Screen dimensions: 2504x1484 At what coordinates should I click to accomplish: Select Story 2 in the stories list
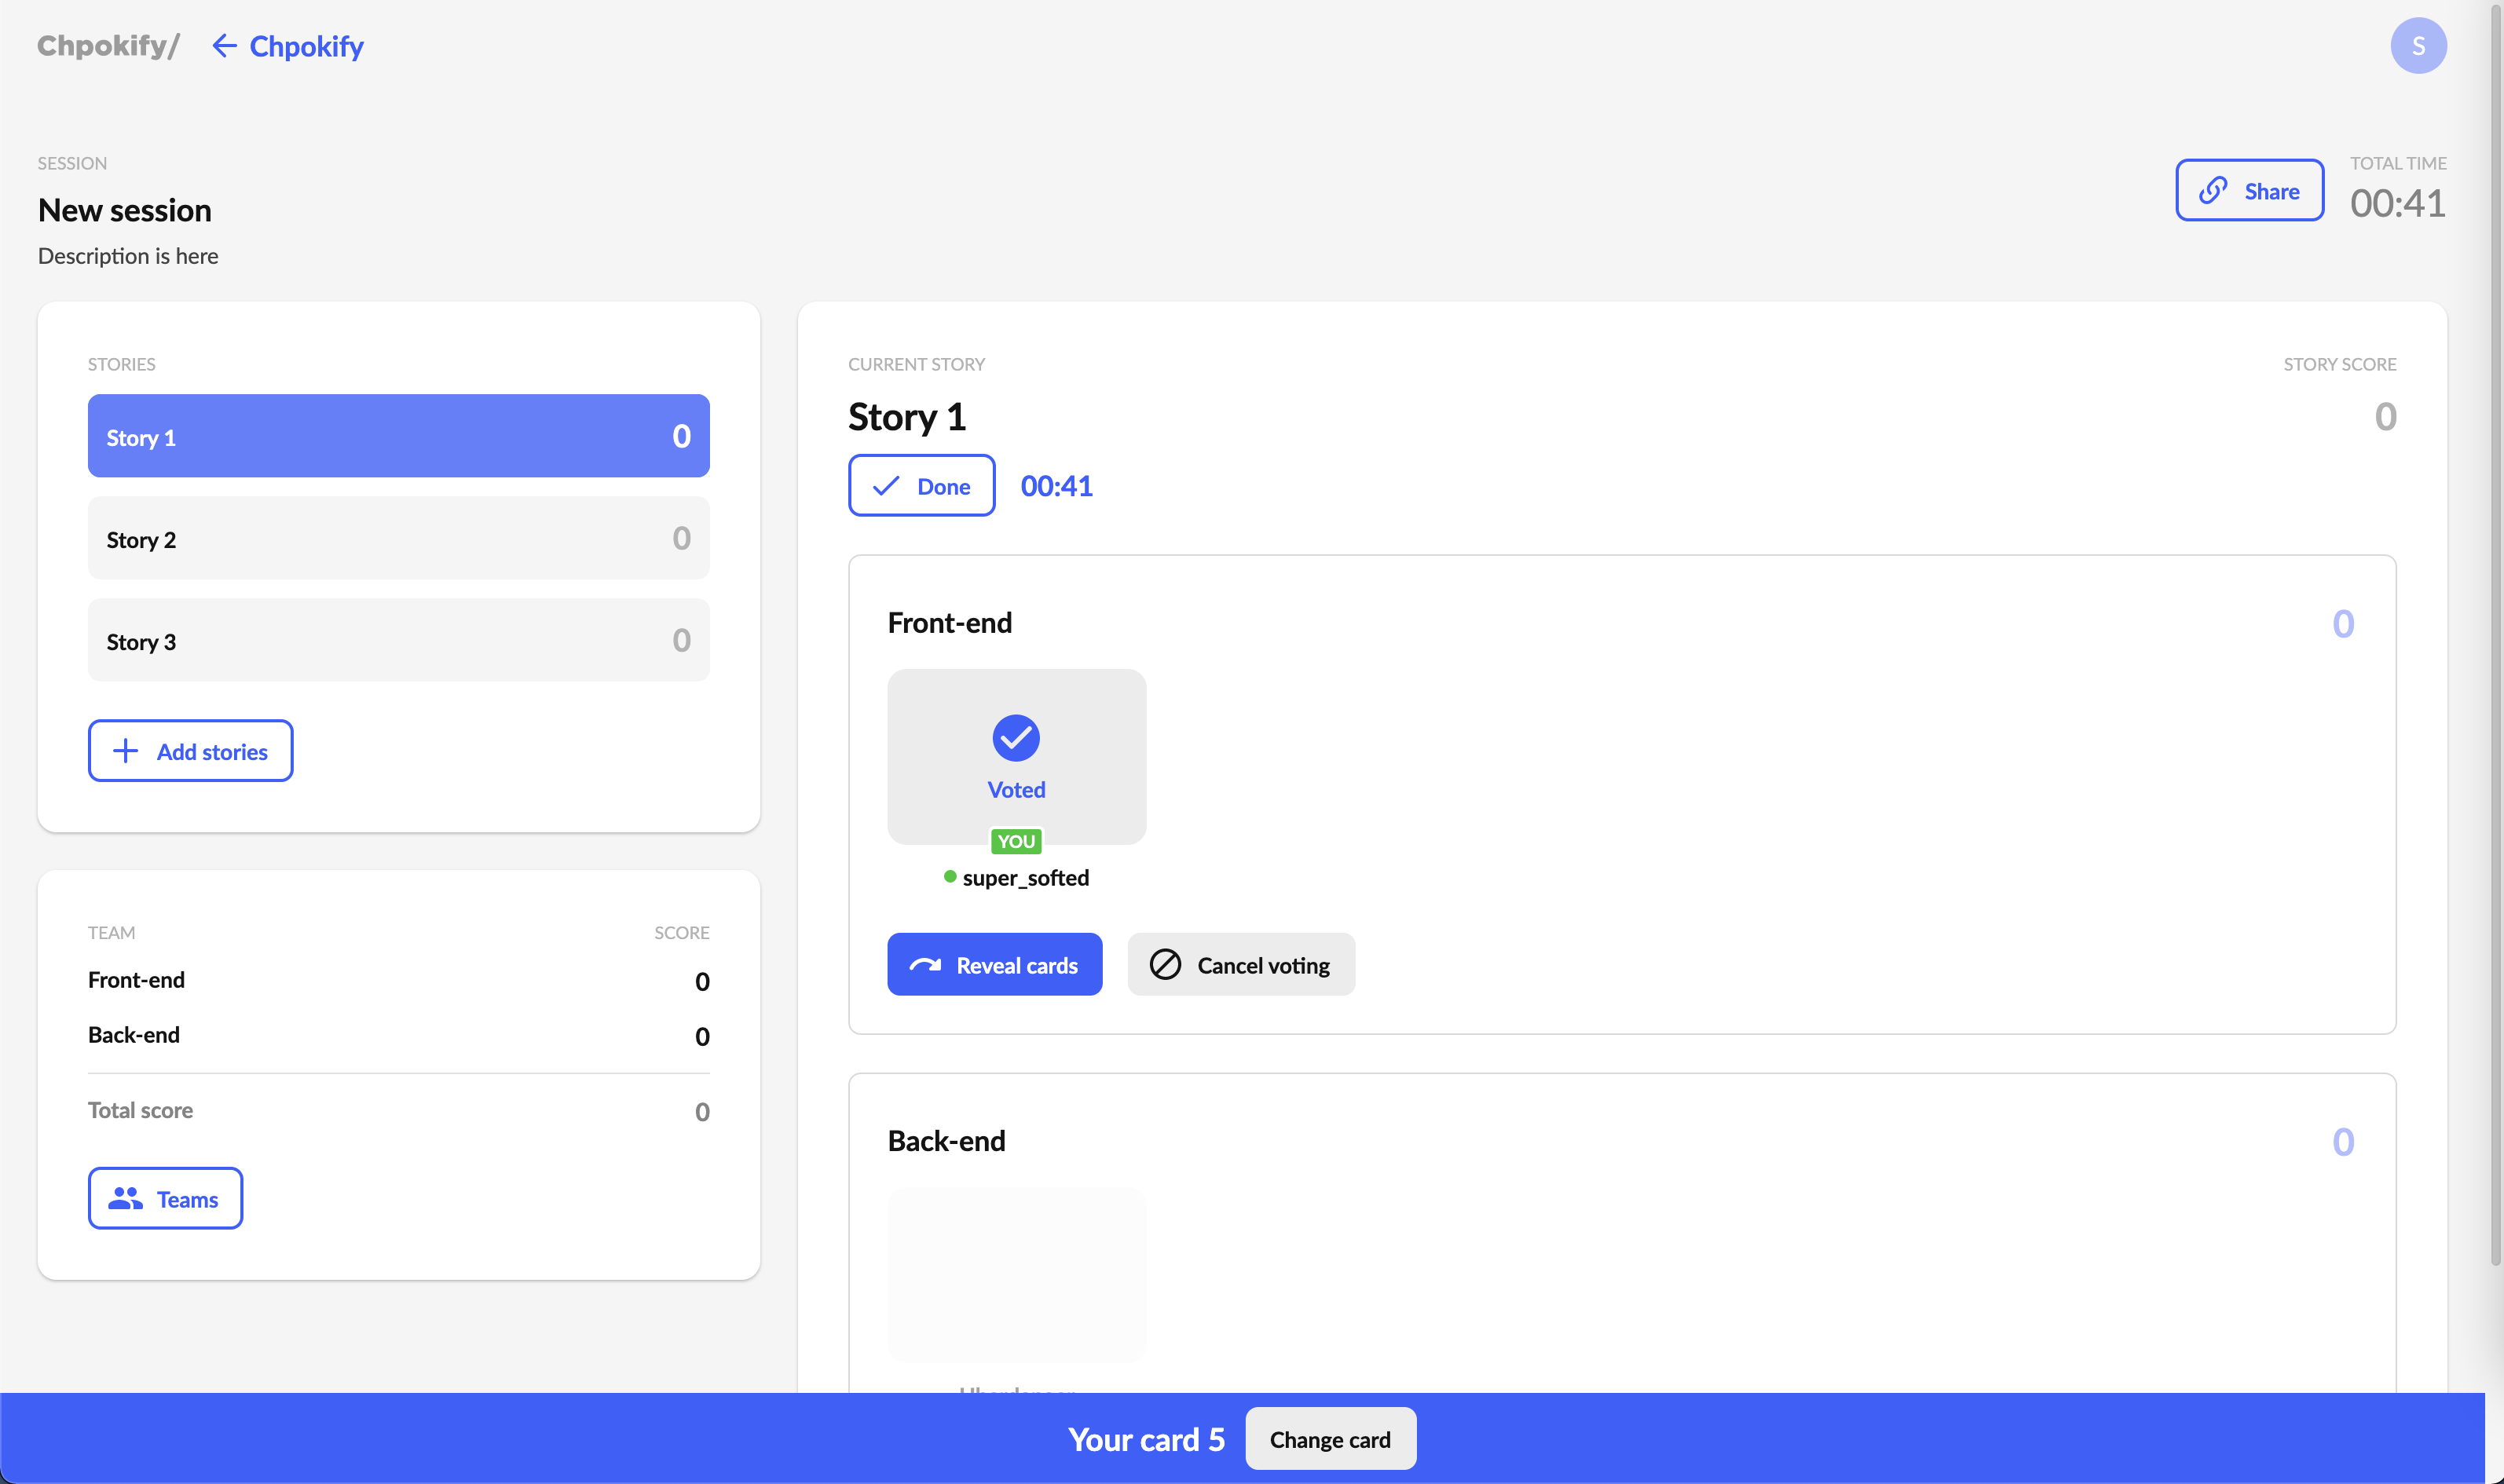pyautogui.click(x=398, y=539)
